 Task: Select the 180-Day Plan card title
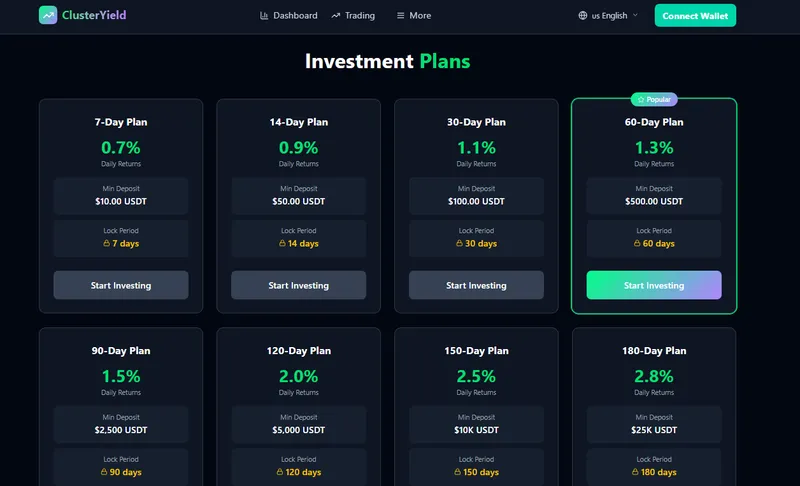tap(654, 351)
